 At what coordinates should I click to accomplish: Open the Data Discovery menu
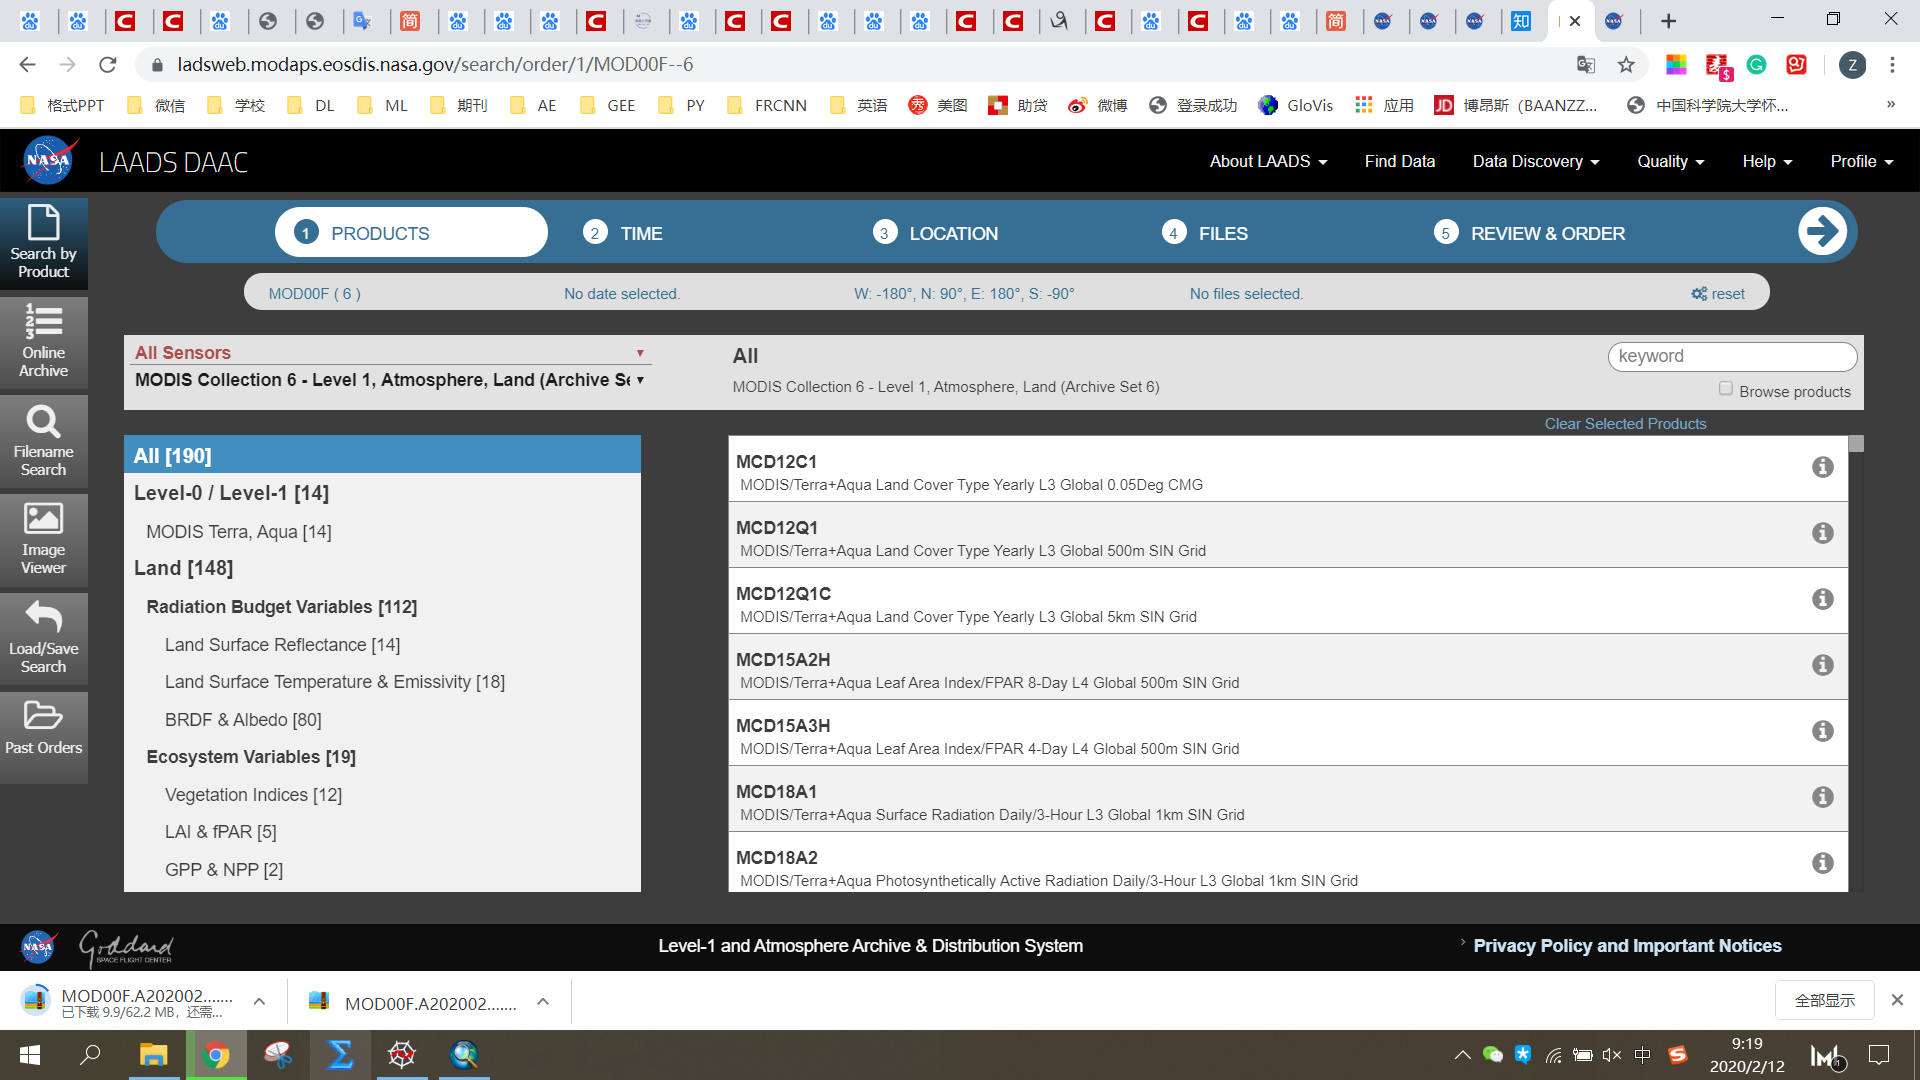click(x=1535, y=162)
